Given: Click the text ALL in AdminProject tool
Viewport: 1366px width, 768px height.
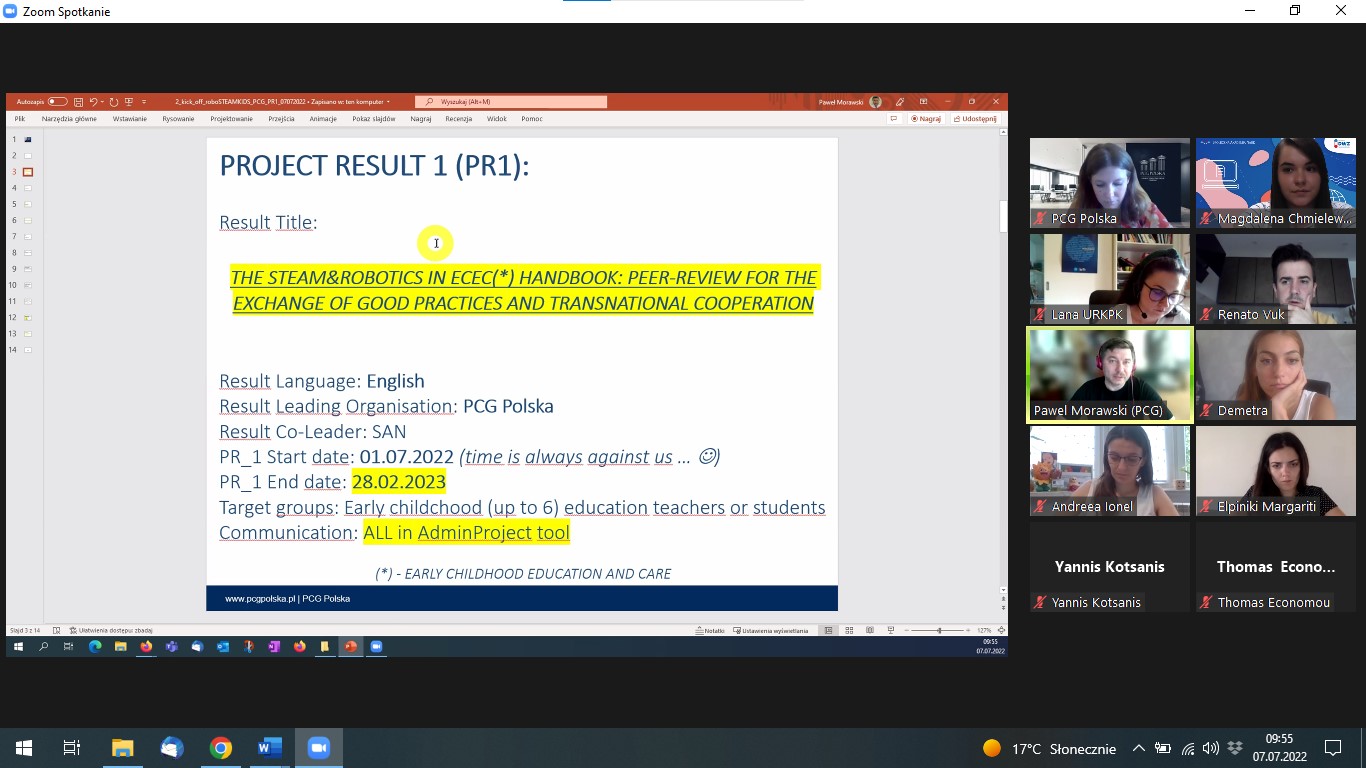Looking at the screenshot, I should click(466, 533).
